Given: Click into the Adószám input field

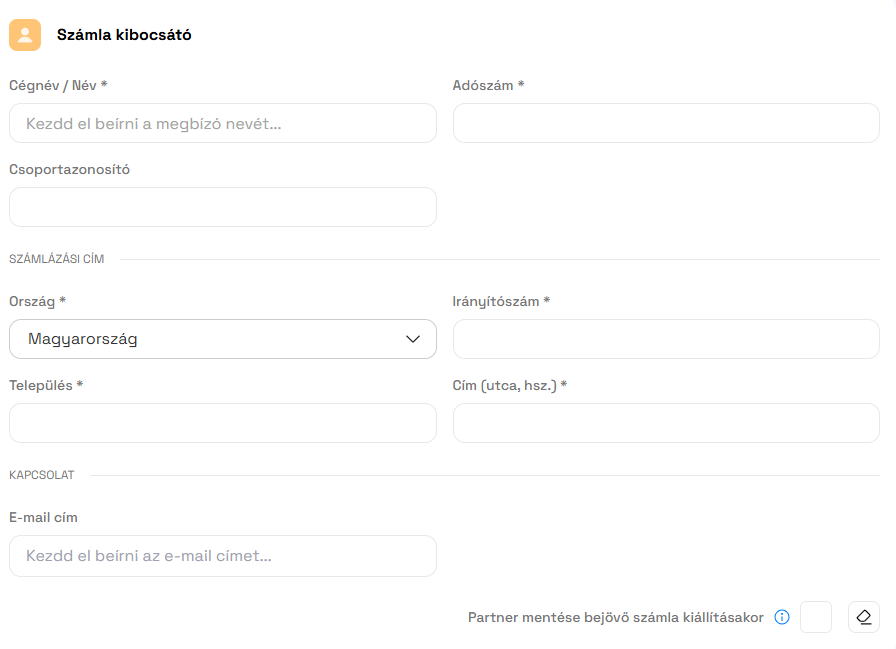Looking at the screenshot, I should click(666, 123).
